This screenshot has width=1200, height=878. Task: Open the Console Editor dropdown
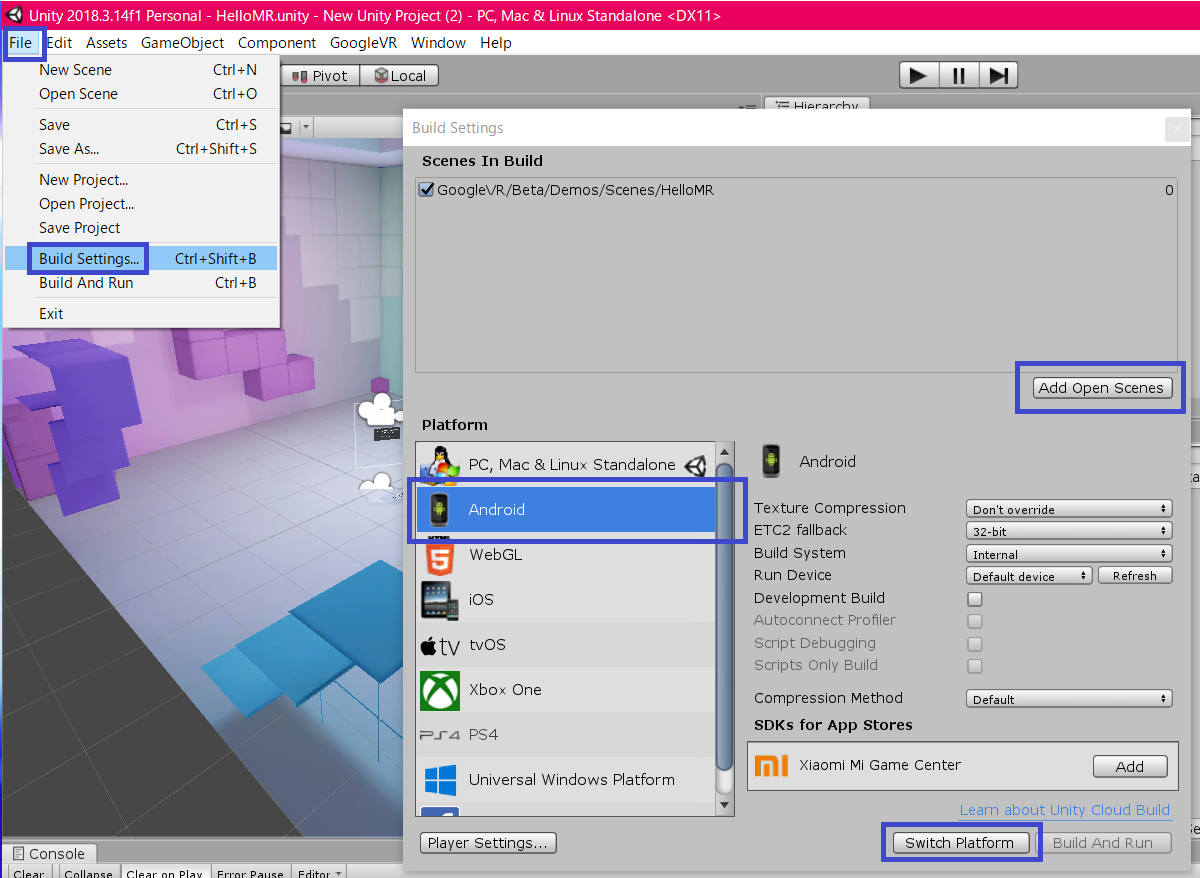click(x=320, y=873)
